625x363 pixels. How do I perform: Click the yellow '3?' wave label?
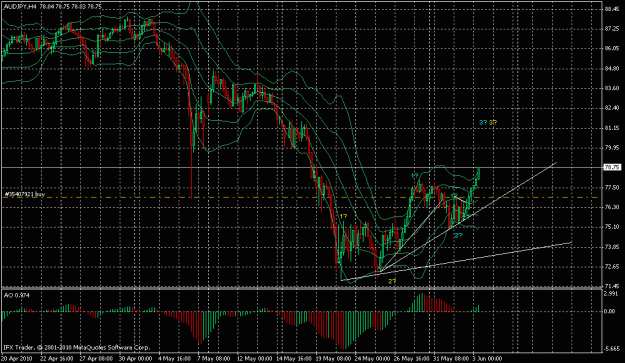click(x=493, y=122)
